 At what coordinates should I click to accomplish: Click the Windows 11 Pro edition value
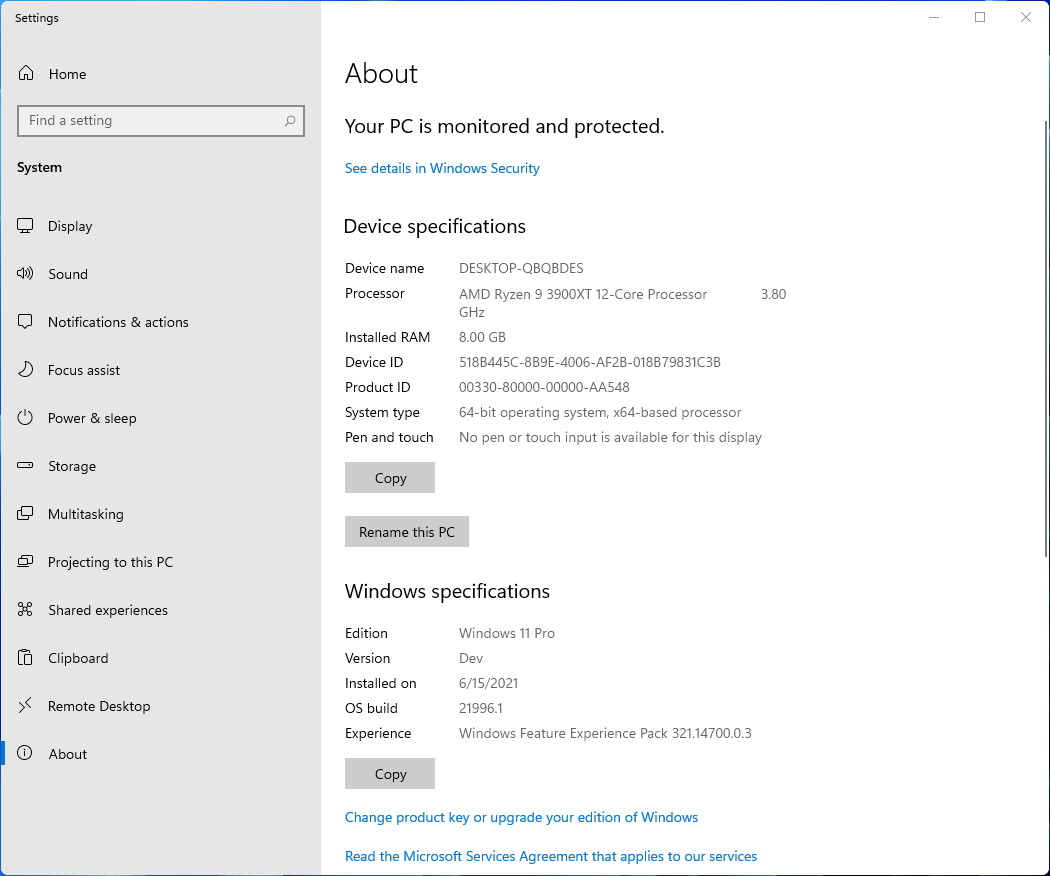click(x=507, y=633)
